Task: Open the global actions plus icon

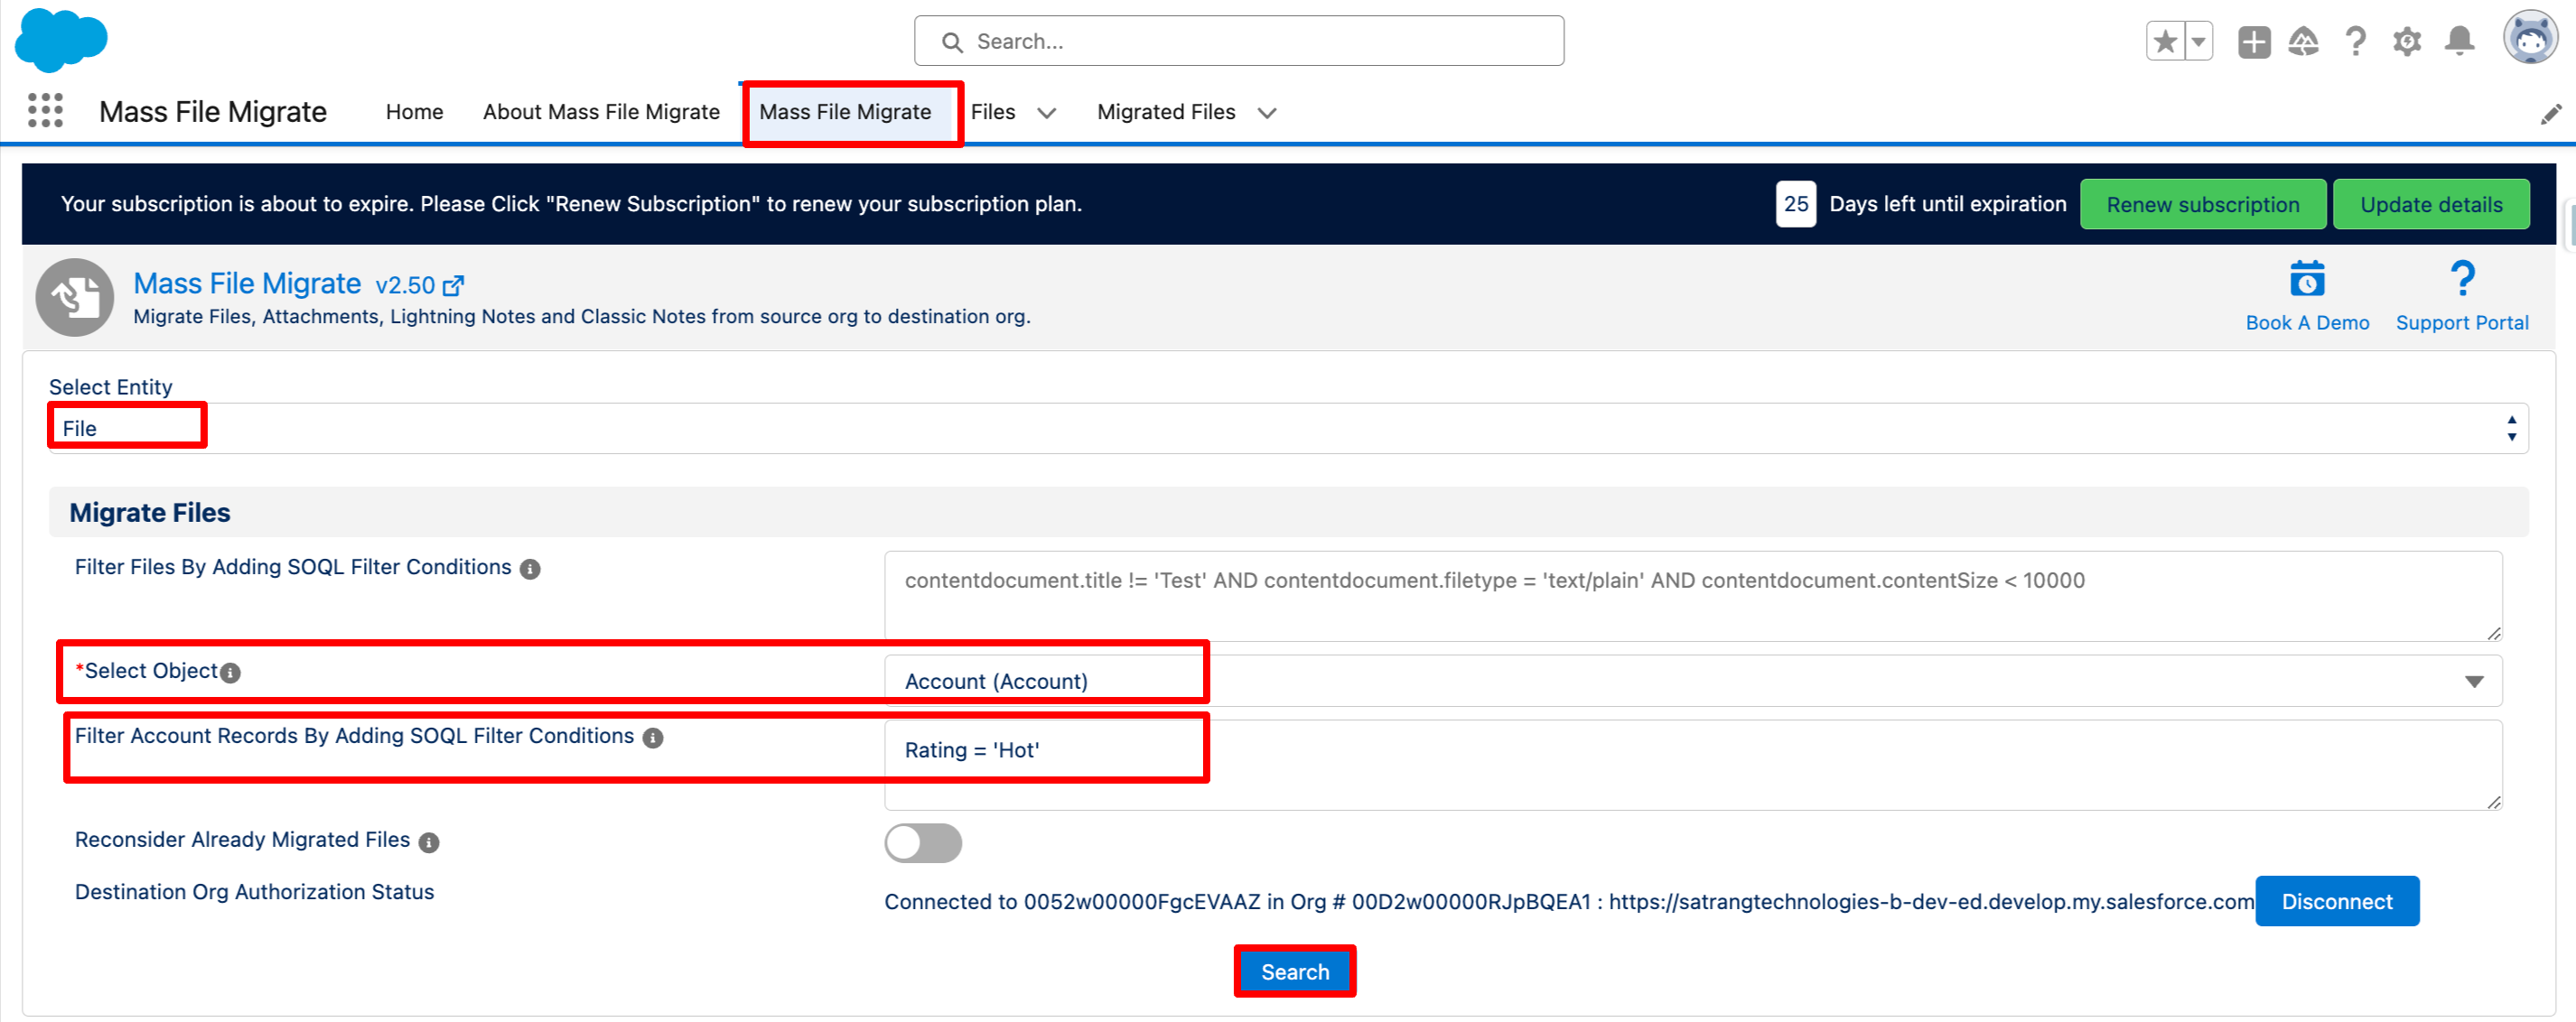Action: (2254, 42)
